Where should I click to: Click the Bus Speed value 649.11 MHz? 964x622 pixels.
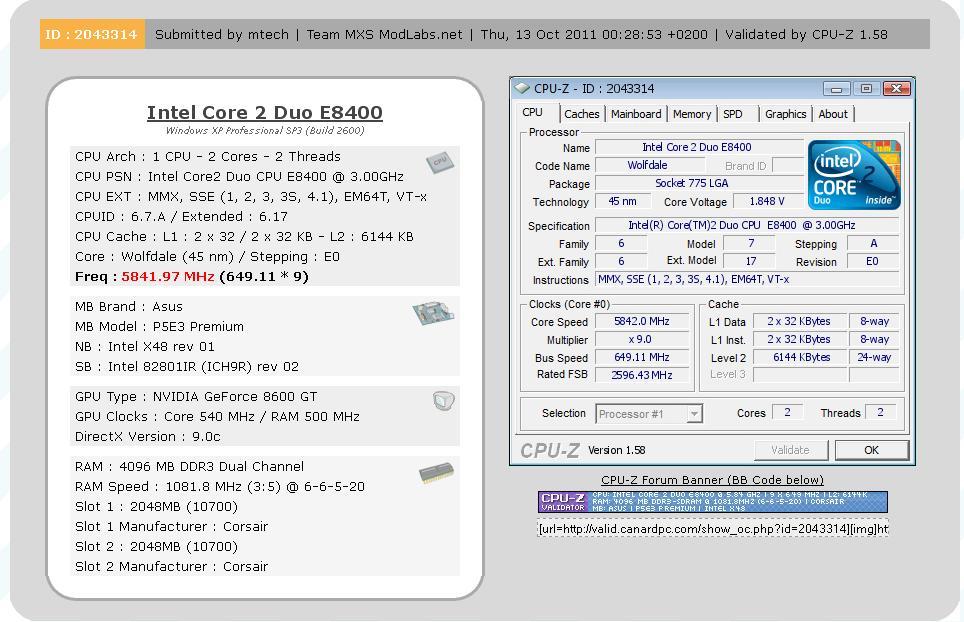click(x=642, y=357)
